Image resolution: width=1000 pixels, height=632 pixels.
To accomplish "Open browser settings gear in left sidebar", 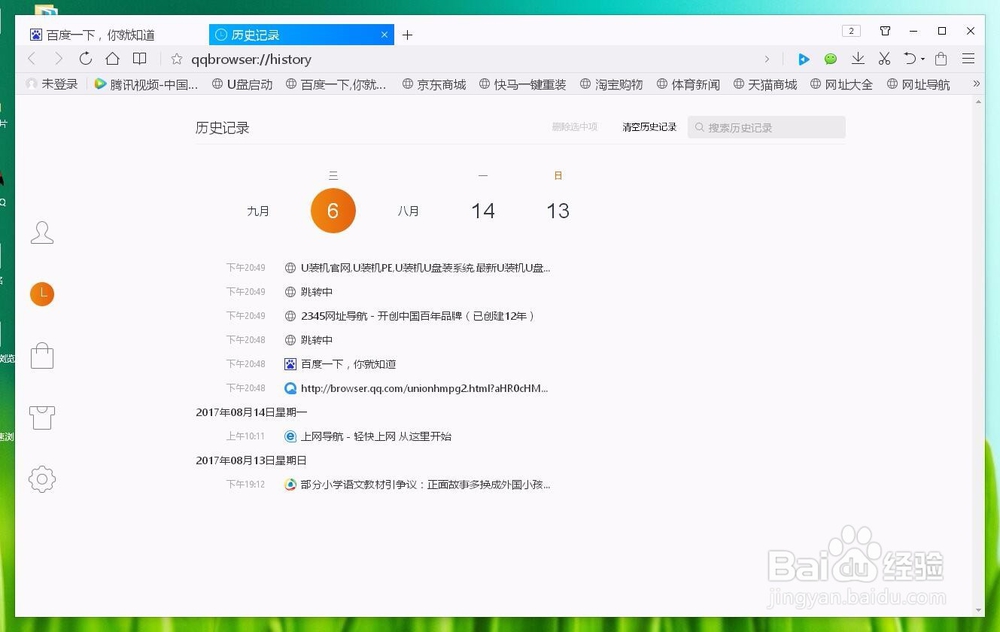I will 42,479.
